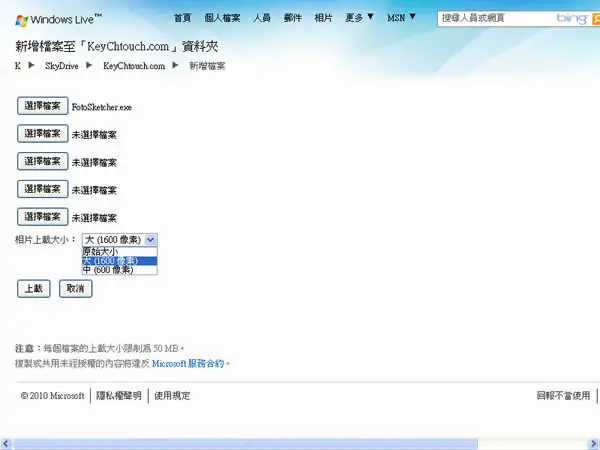The width and height of the screenshot is (600, 450).
Task: Open the 郵件 navigation item
Action: pos(293,18)
